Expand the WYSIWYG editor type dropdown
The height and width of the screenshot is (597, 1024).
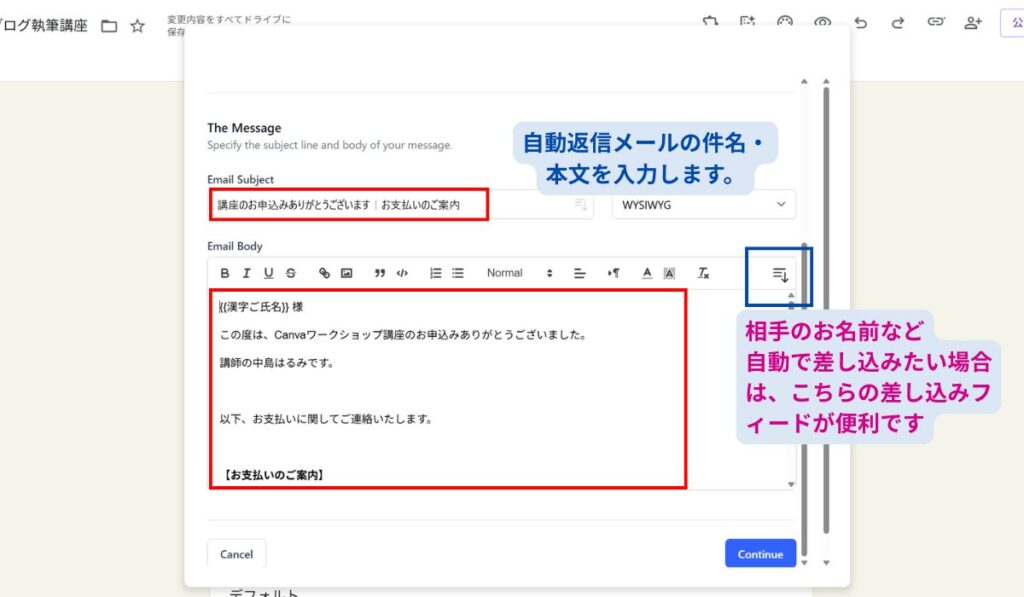[703, 204]
